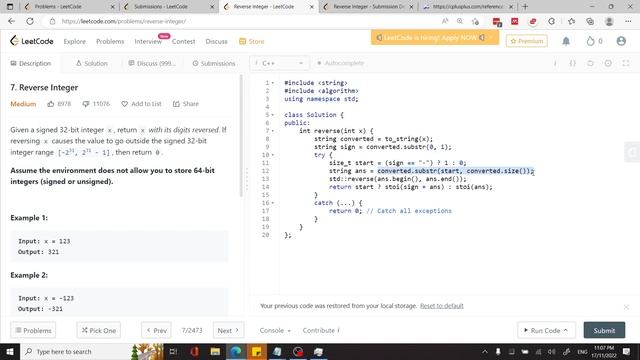Open browser read aloud icon
The width and height of the screenshot is (640, 360).
(x=445, y=21)
